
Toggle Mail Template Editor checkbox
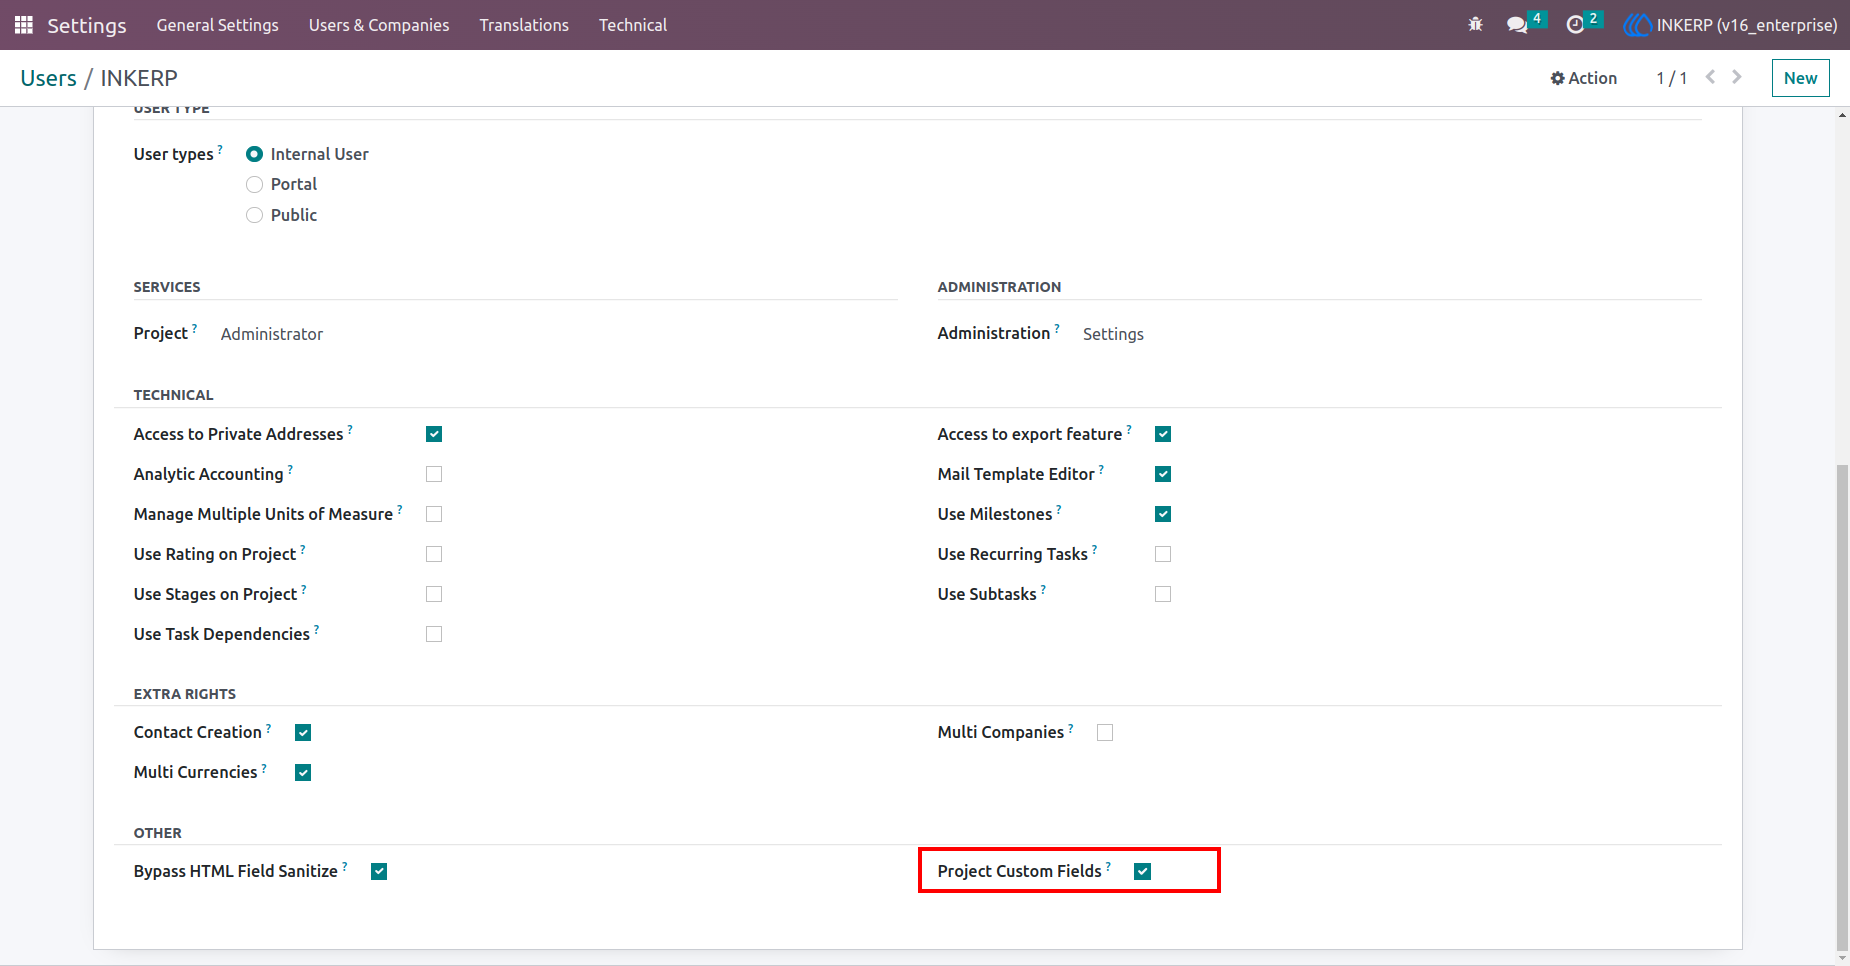click(1163, 474)
